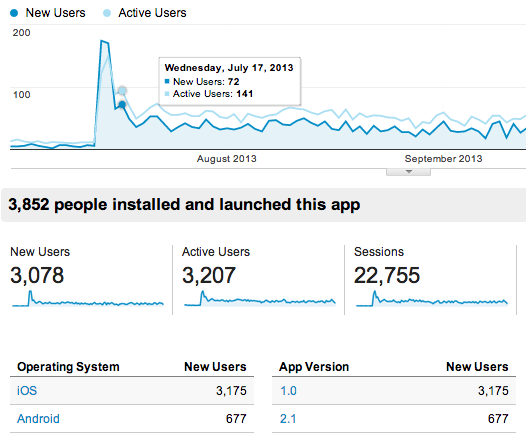Open the Android operating system link
The height and width of the screenshot is (441, 526).
pos(38,419)
